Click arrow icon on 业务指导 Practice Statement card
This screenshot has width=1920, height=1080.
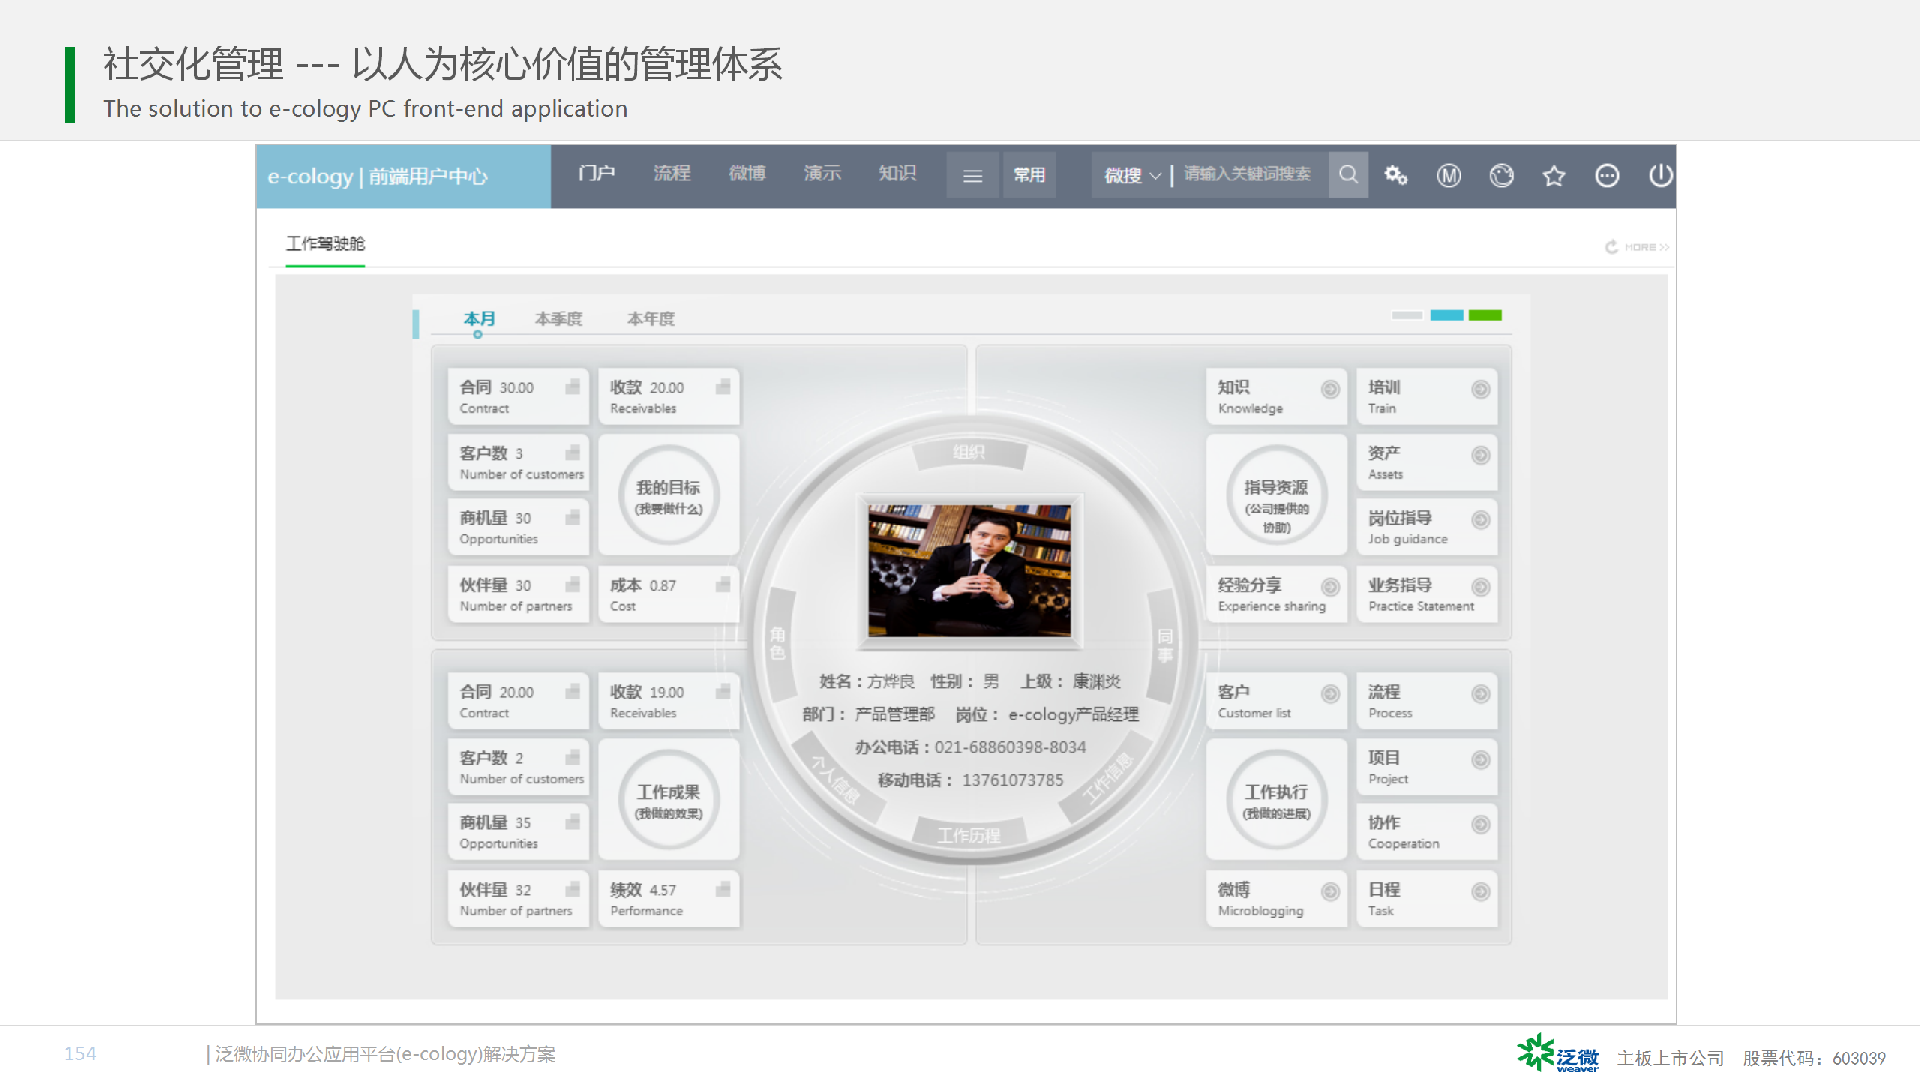1481,587
